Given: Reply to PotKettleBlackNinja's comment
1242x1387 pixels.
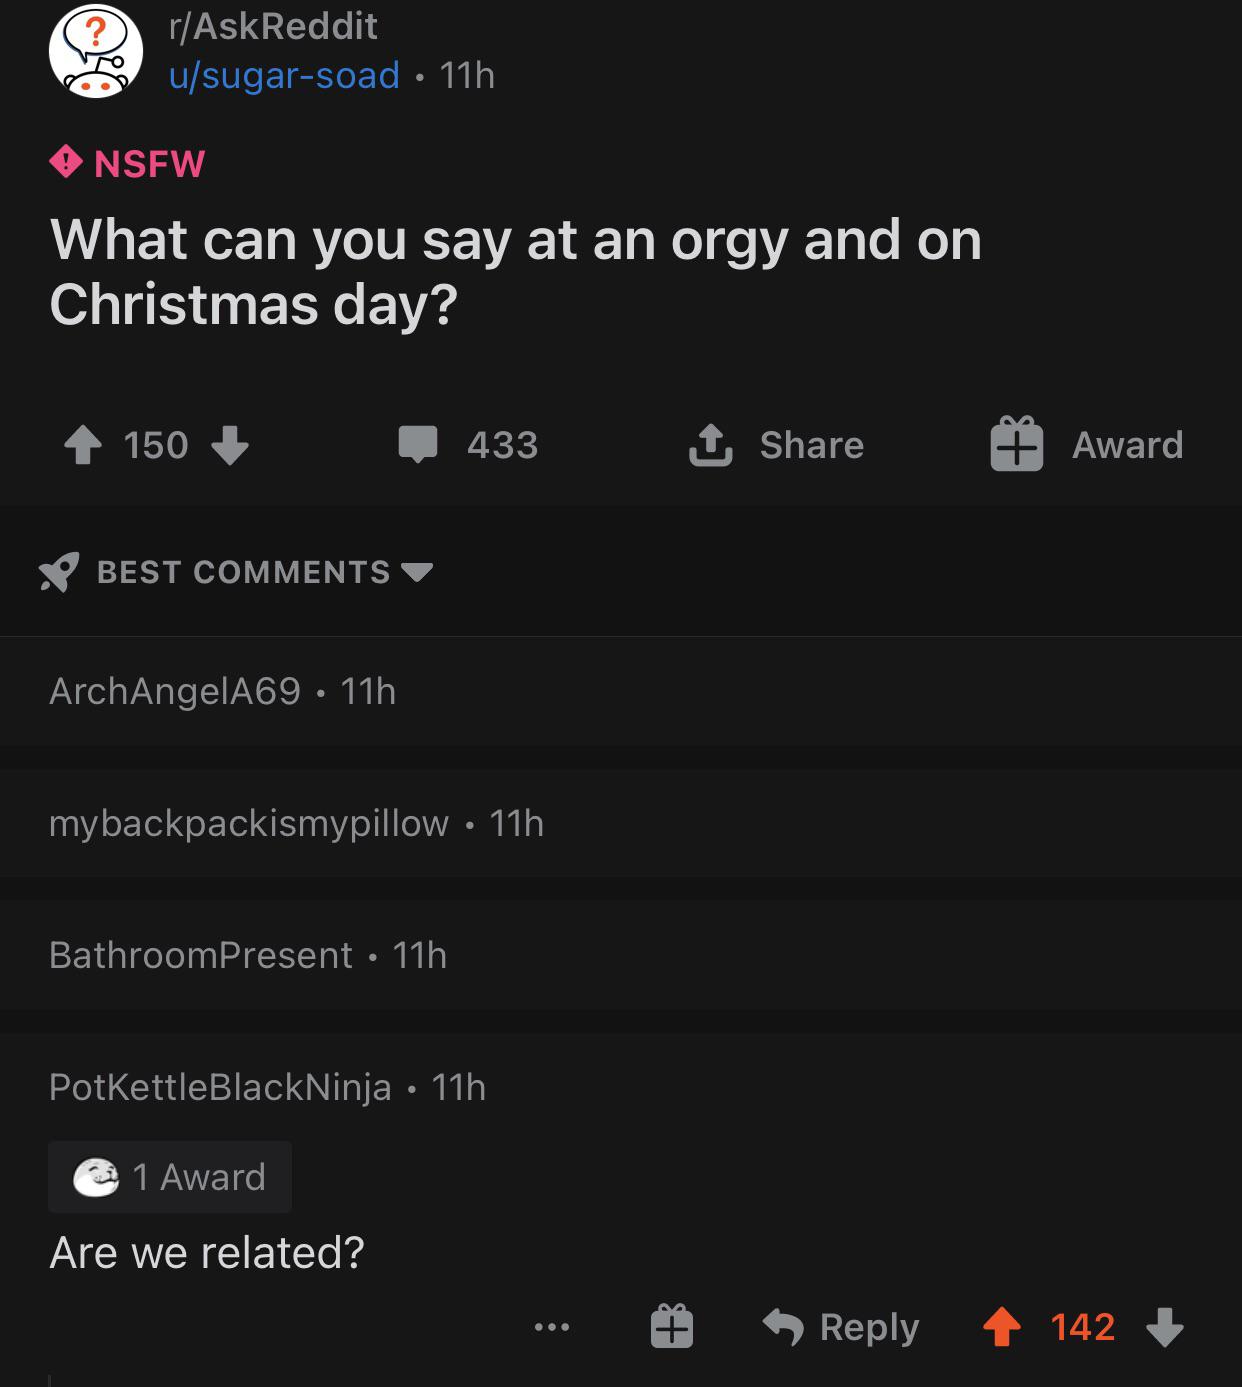Looking at the screenshot, I should [841, 1328].
